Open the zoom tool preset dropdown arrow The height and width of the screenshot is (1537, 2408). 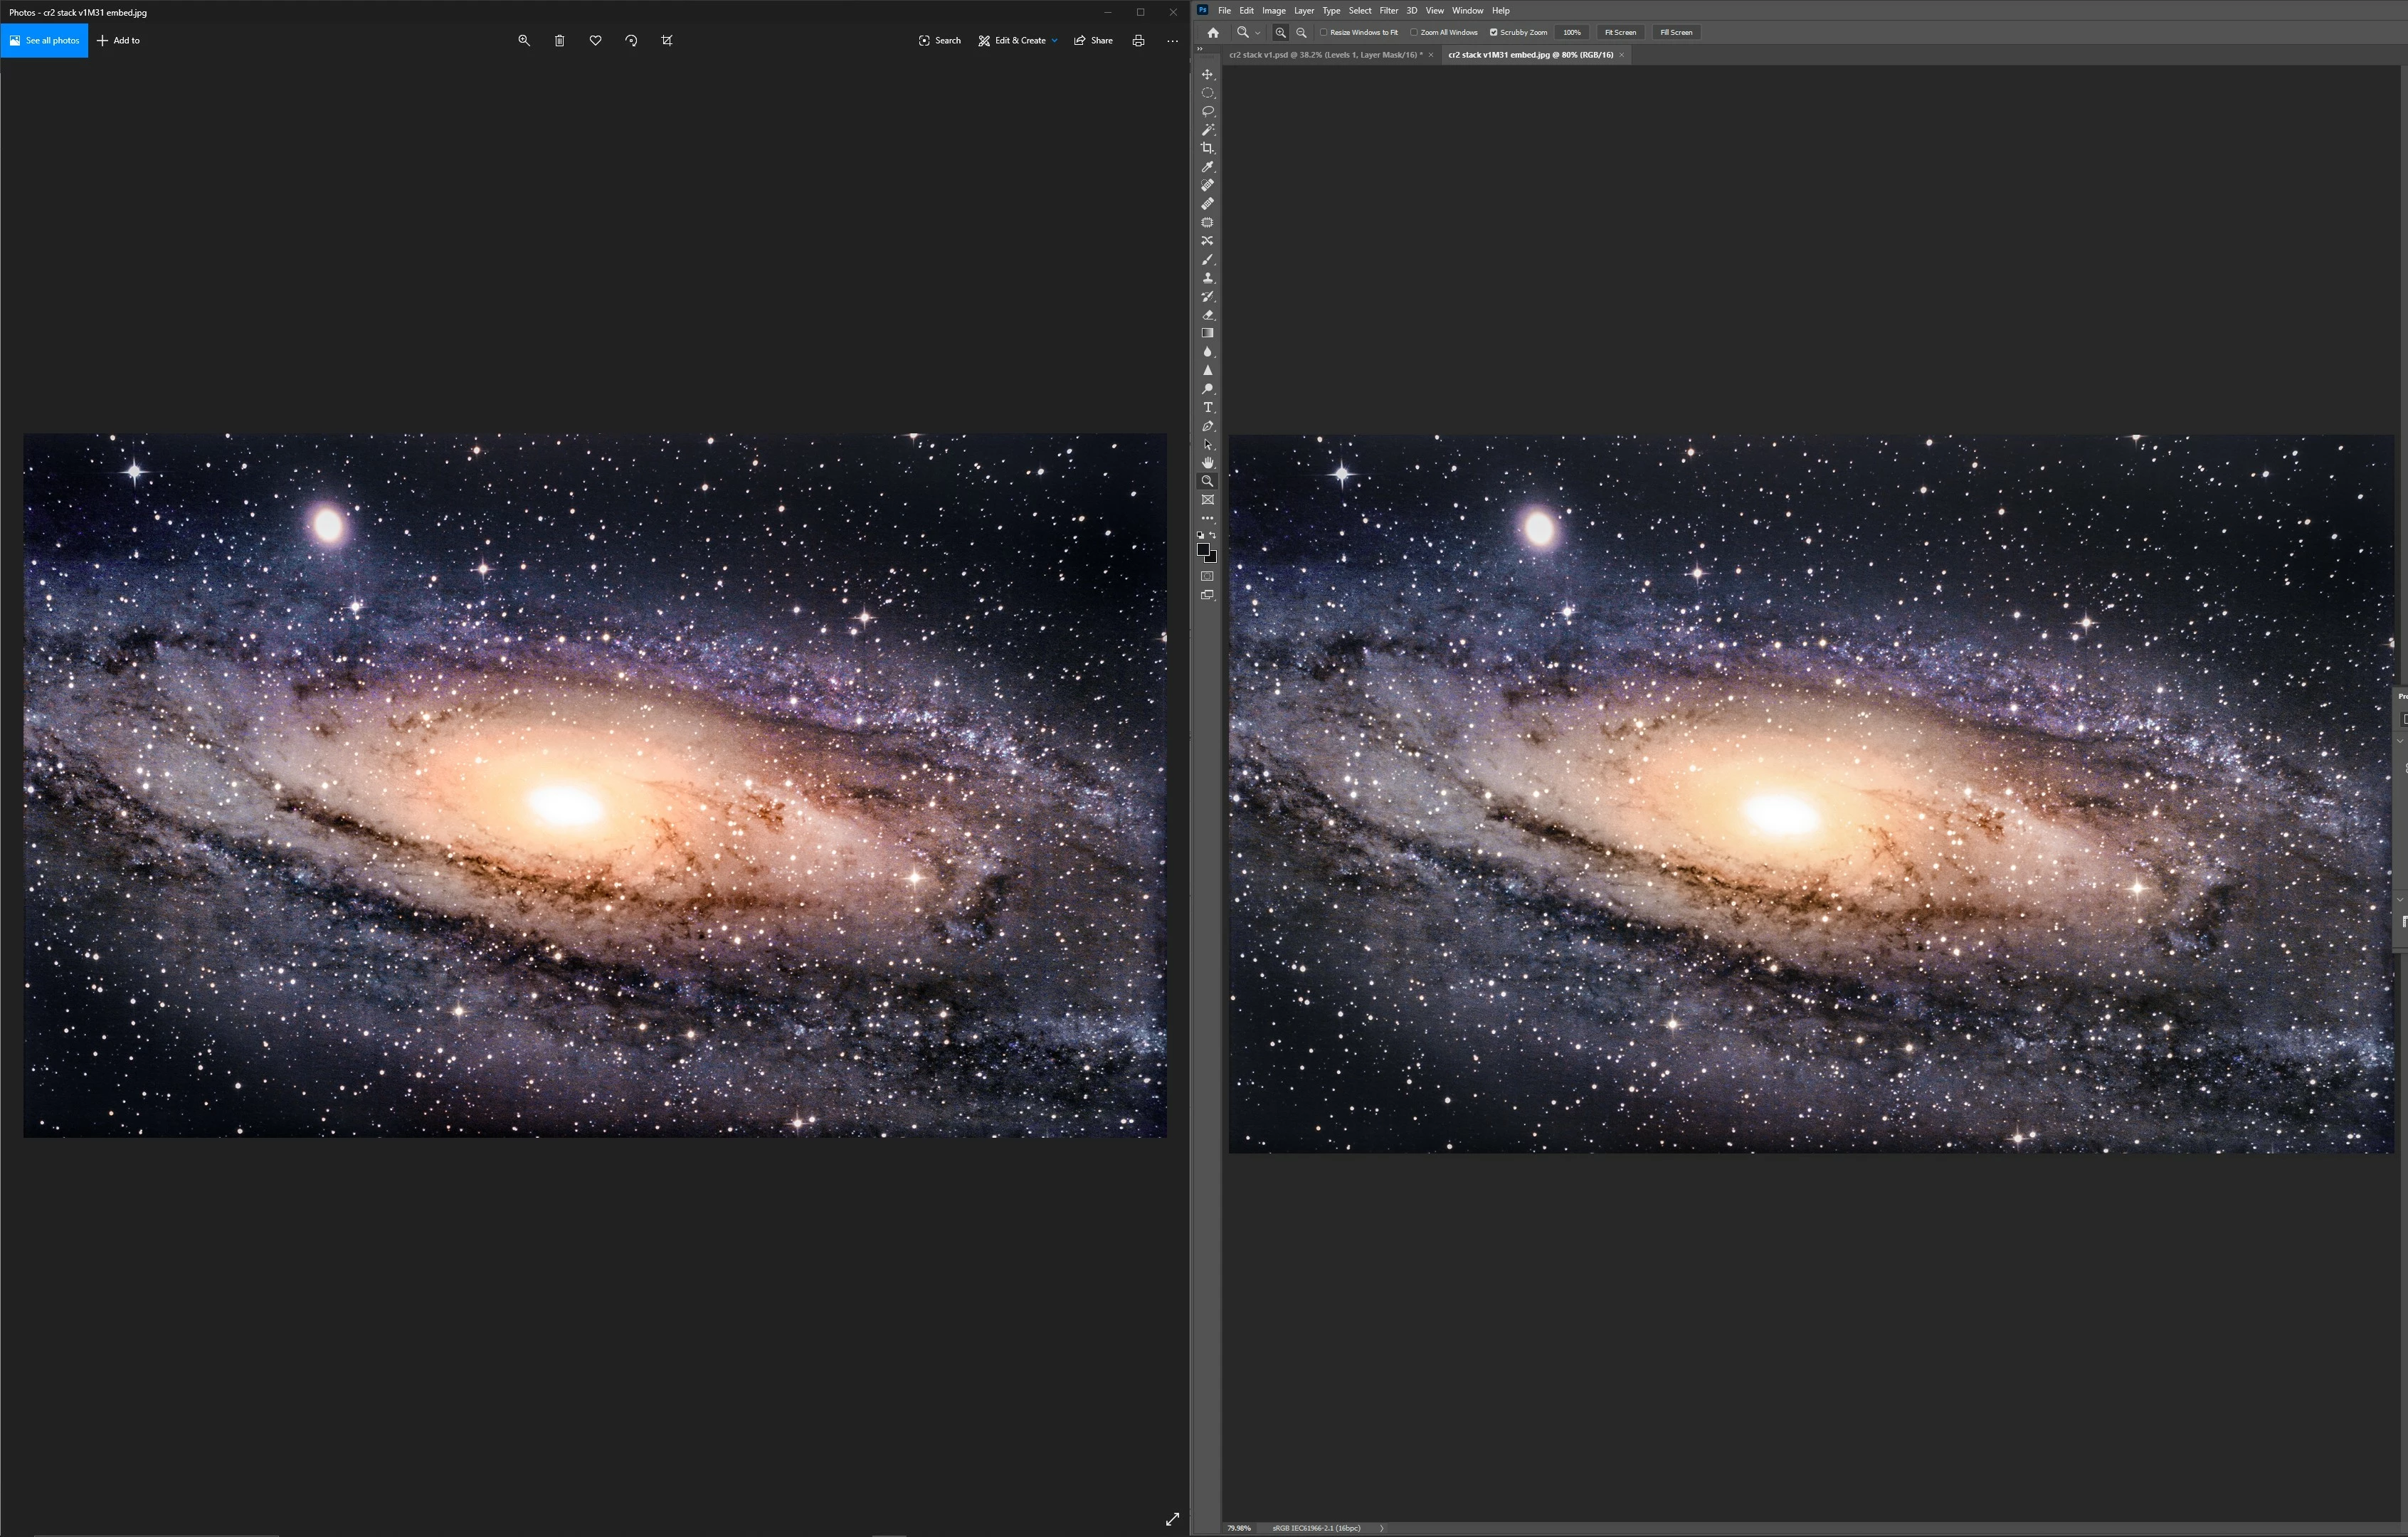[x=1258, y=33]
